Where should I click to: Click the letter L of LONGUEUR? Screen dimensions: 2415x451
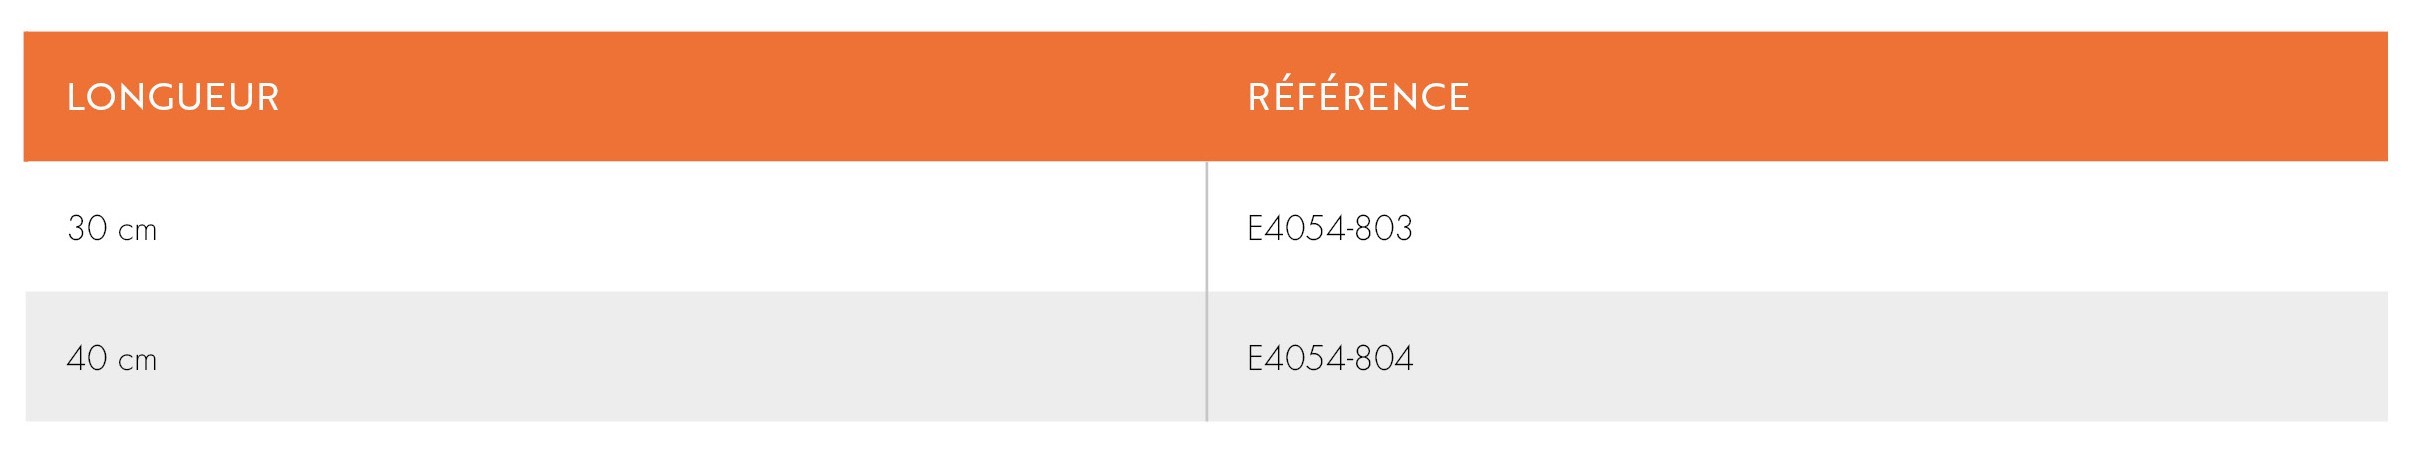tap(76, 97)
